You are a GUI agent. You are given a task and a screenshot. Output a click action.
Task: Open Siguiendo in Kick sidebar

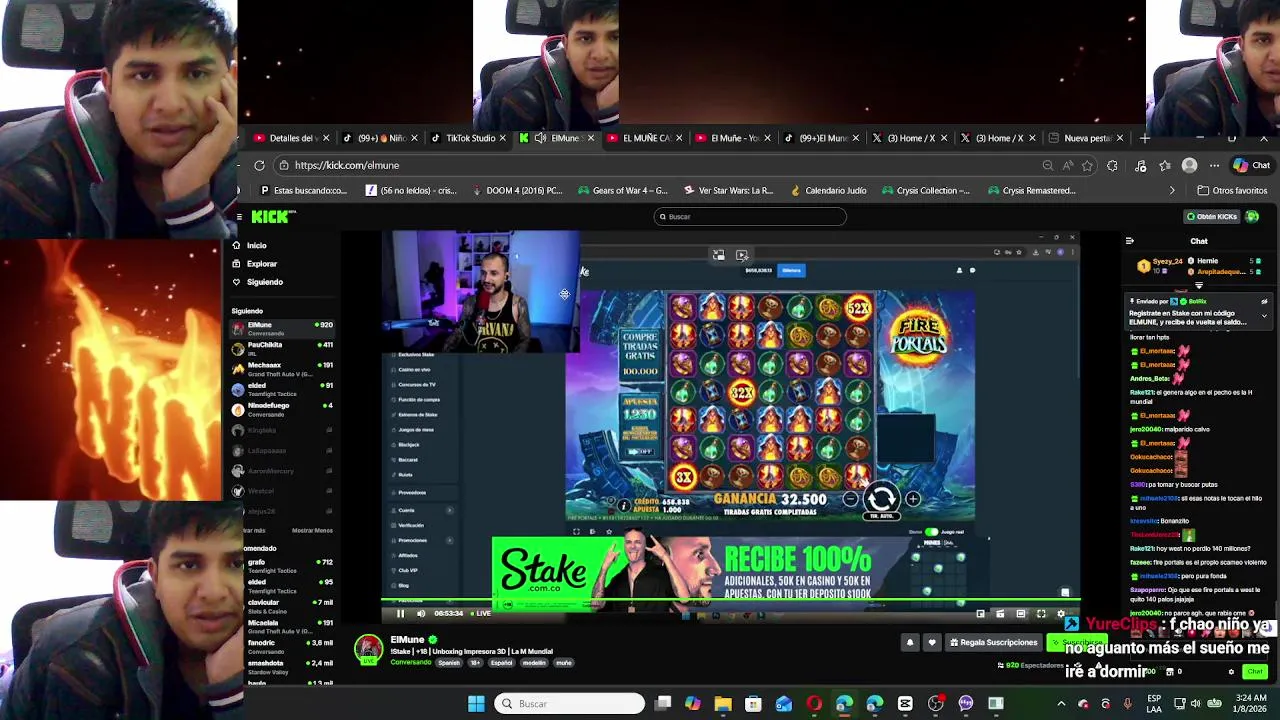pyautogui.click(x=257, y=282)
